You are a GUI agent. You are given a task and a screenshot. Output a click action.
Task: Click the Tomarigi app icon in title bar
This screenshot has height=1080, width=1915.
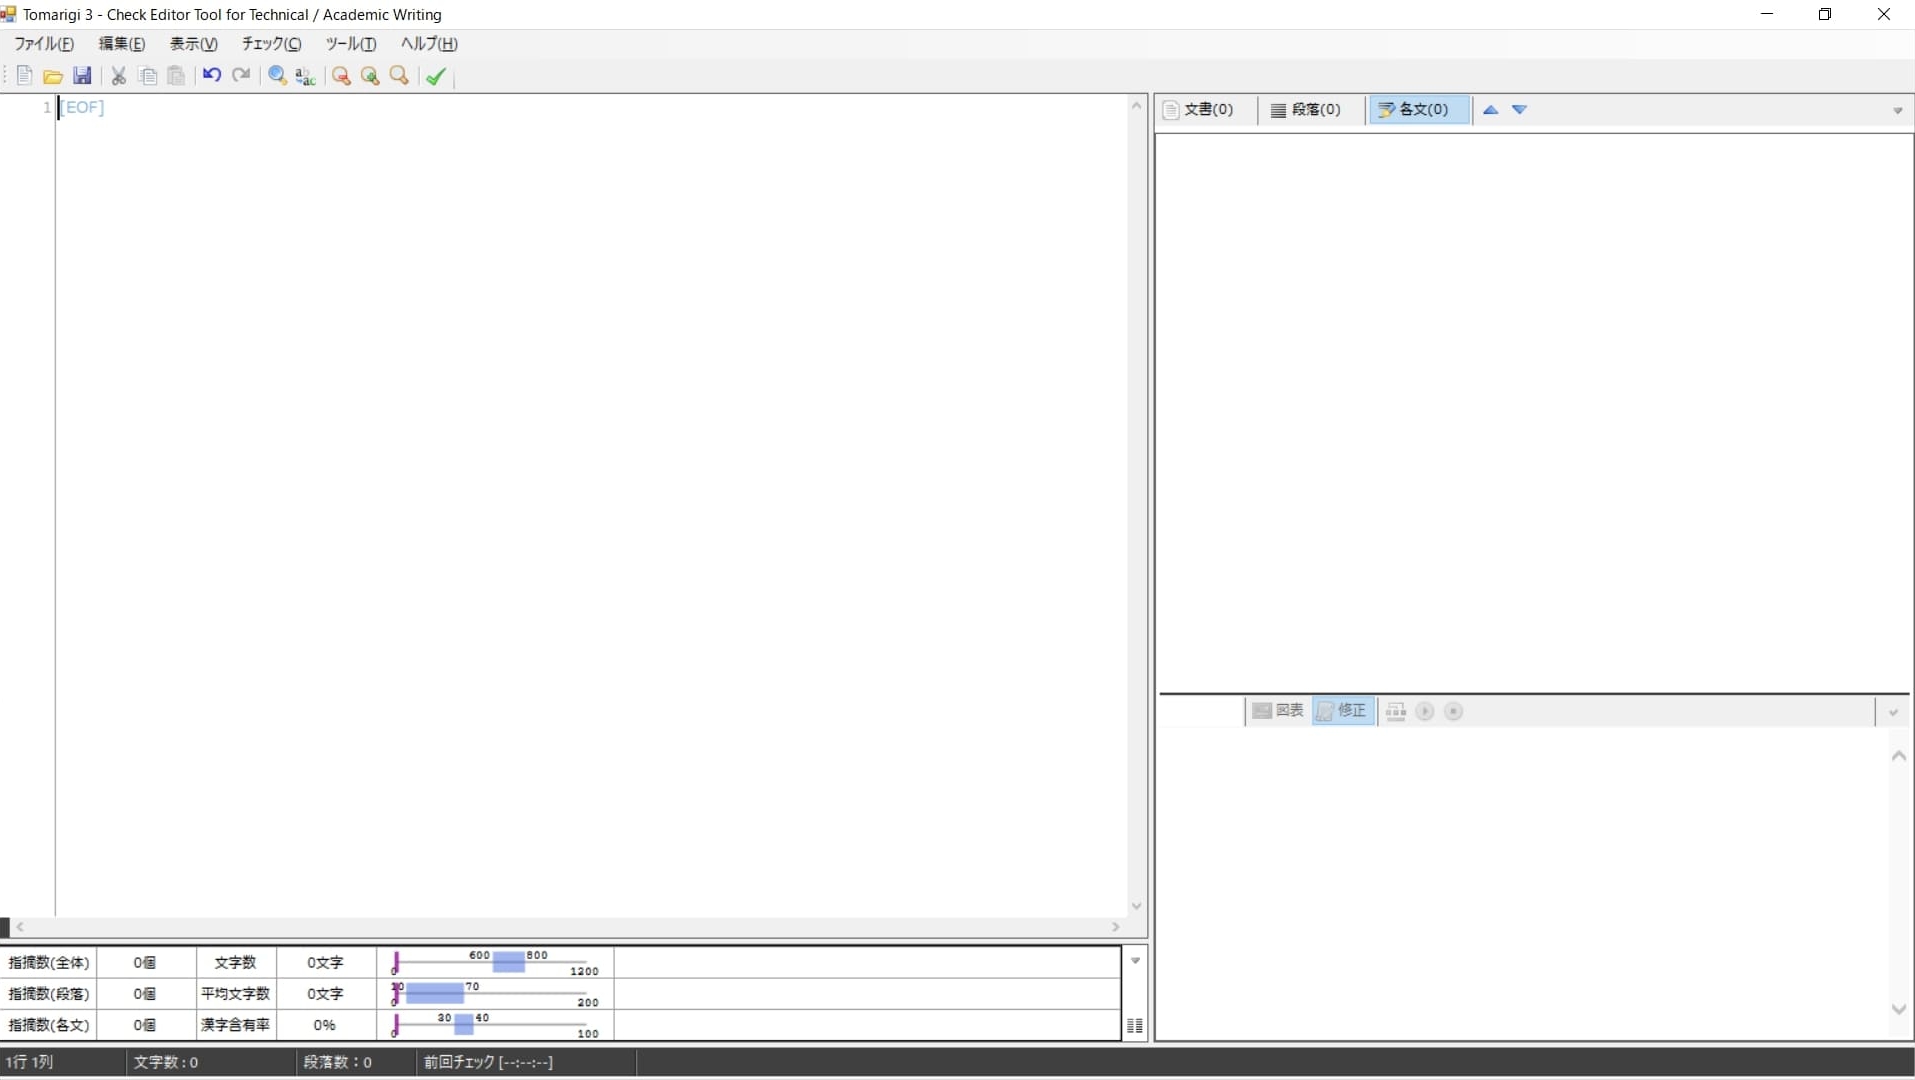[8, 14]
